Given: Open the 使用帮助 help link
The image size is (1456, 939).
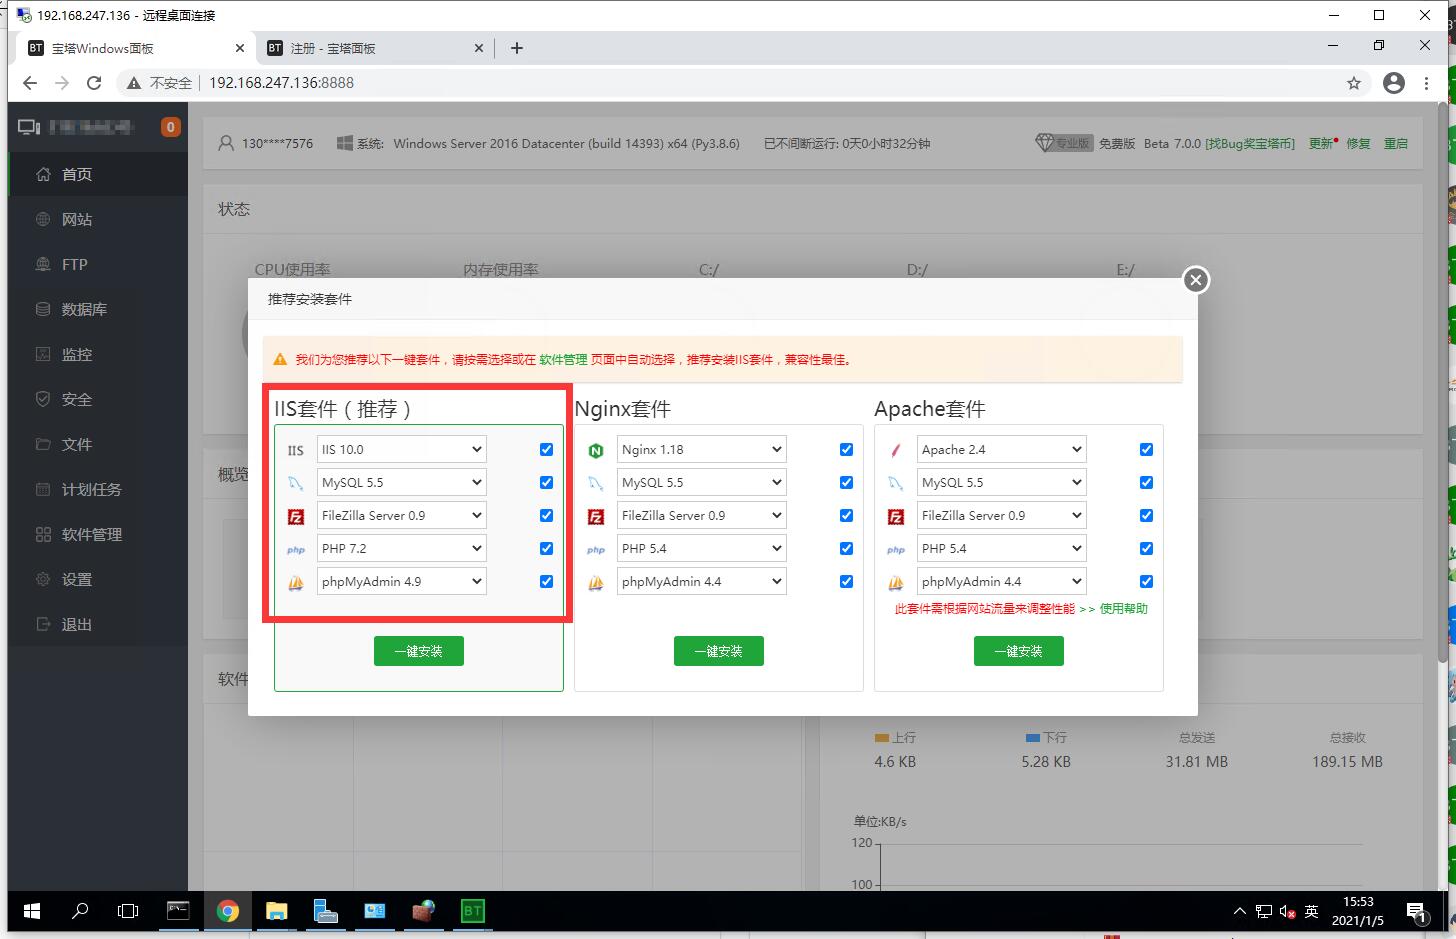Looking at the screenshot, I should [1124, 609].
